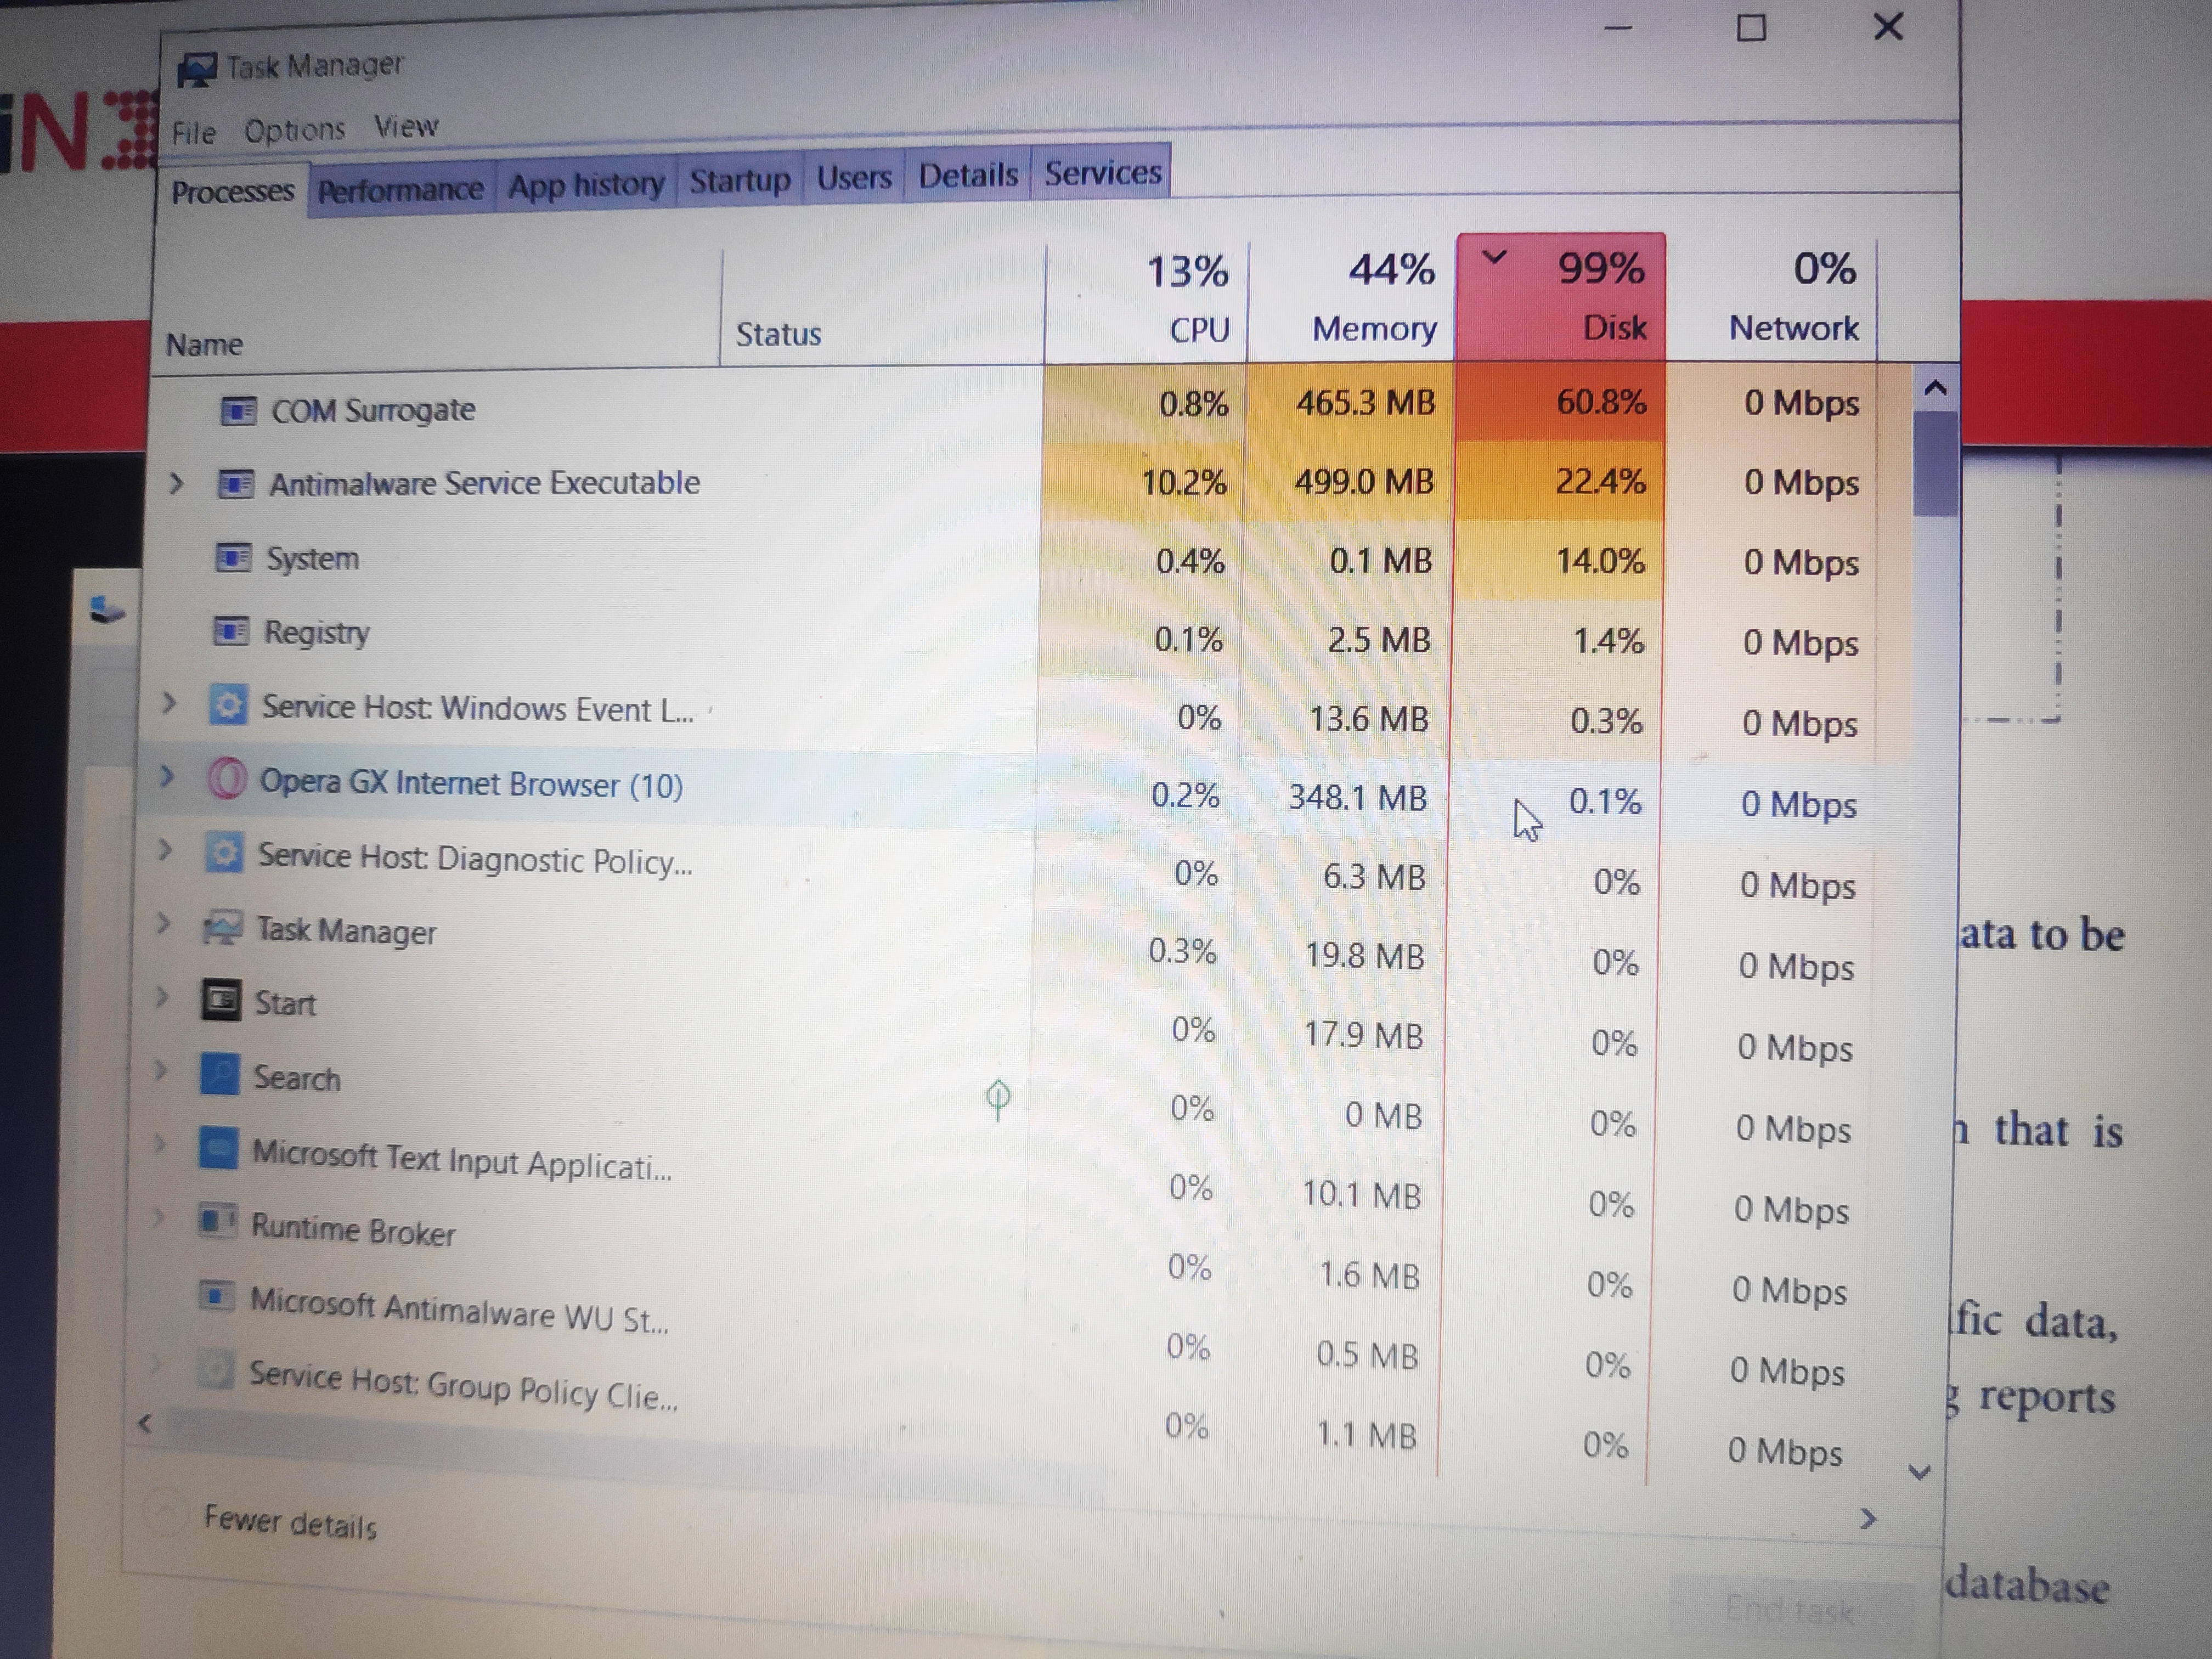This screenshot has height=1659, width=2212.
Task: Expand Service Host: Diagnostic Policy
Action: click(165, 850)
